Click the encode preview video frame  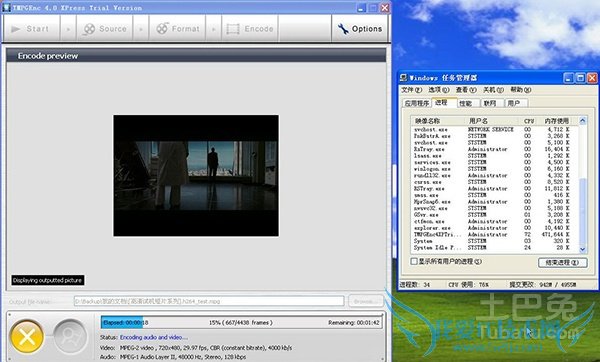click(196, 176)
